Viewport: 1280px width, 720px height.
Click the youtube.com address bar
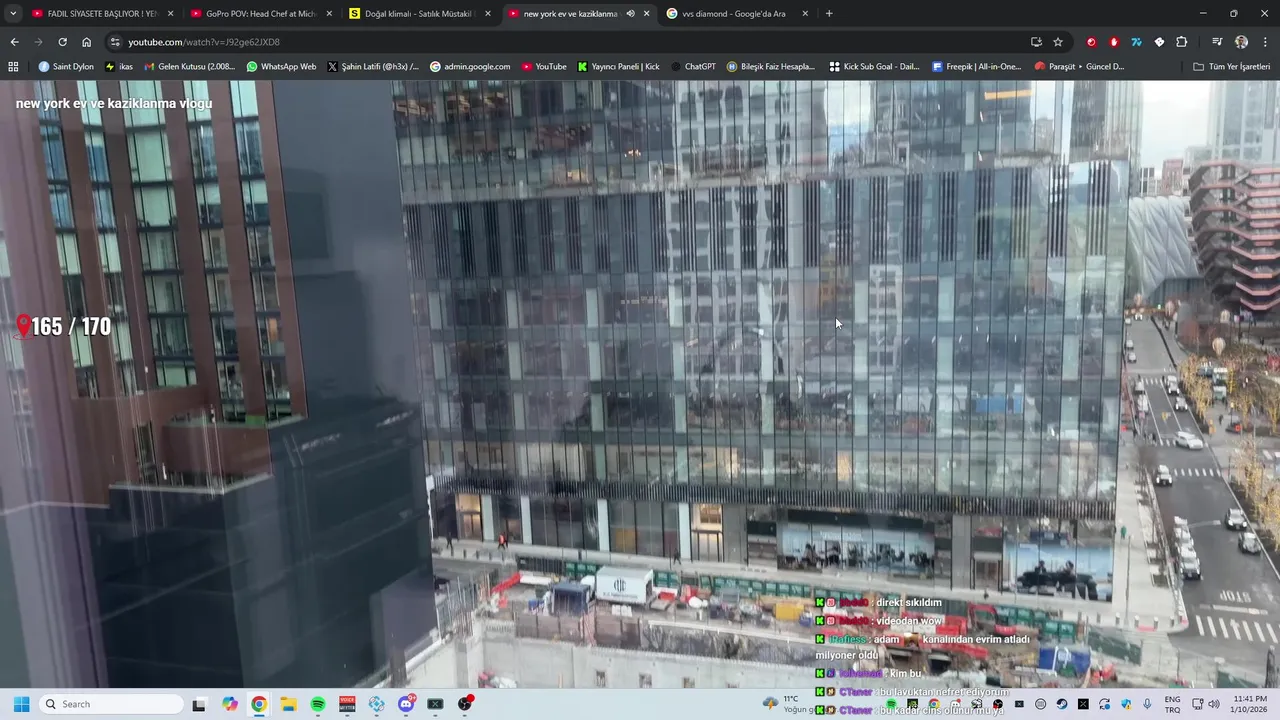pos(570,42)
